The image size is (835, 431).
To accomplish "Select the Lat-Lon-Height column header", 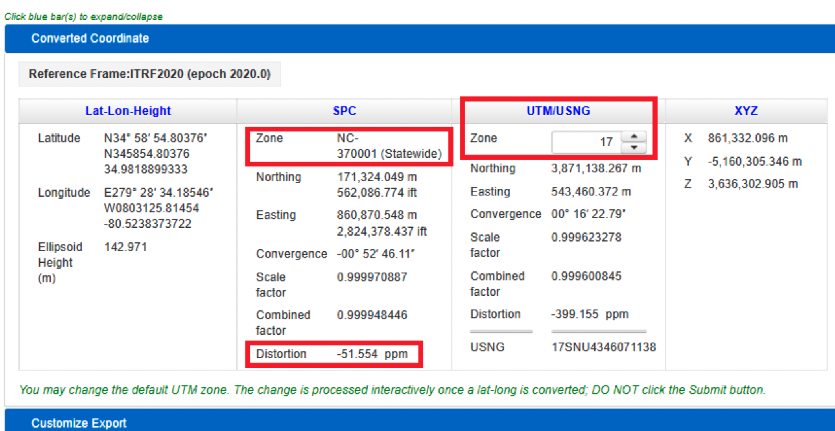I will click(x=127, y=111).
